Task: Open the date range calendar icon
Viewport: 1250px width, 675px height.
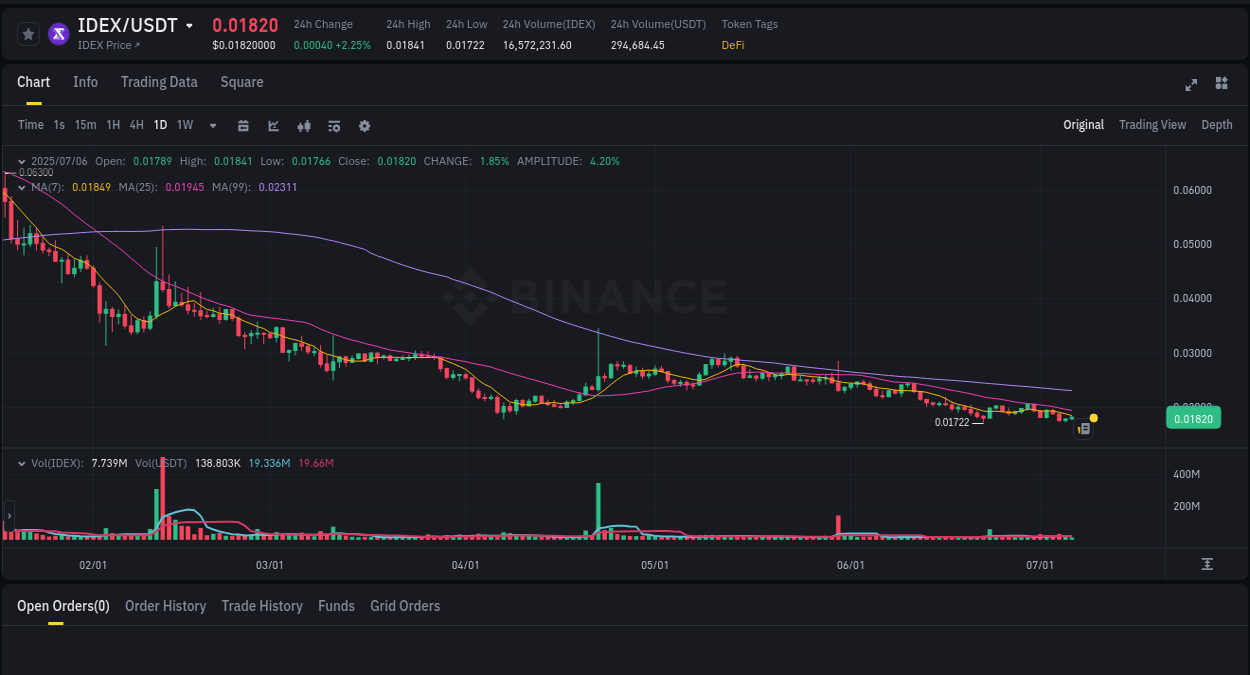Action: coord(243,125)
